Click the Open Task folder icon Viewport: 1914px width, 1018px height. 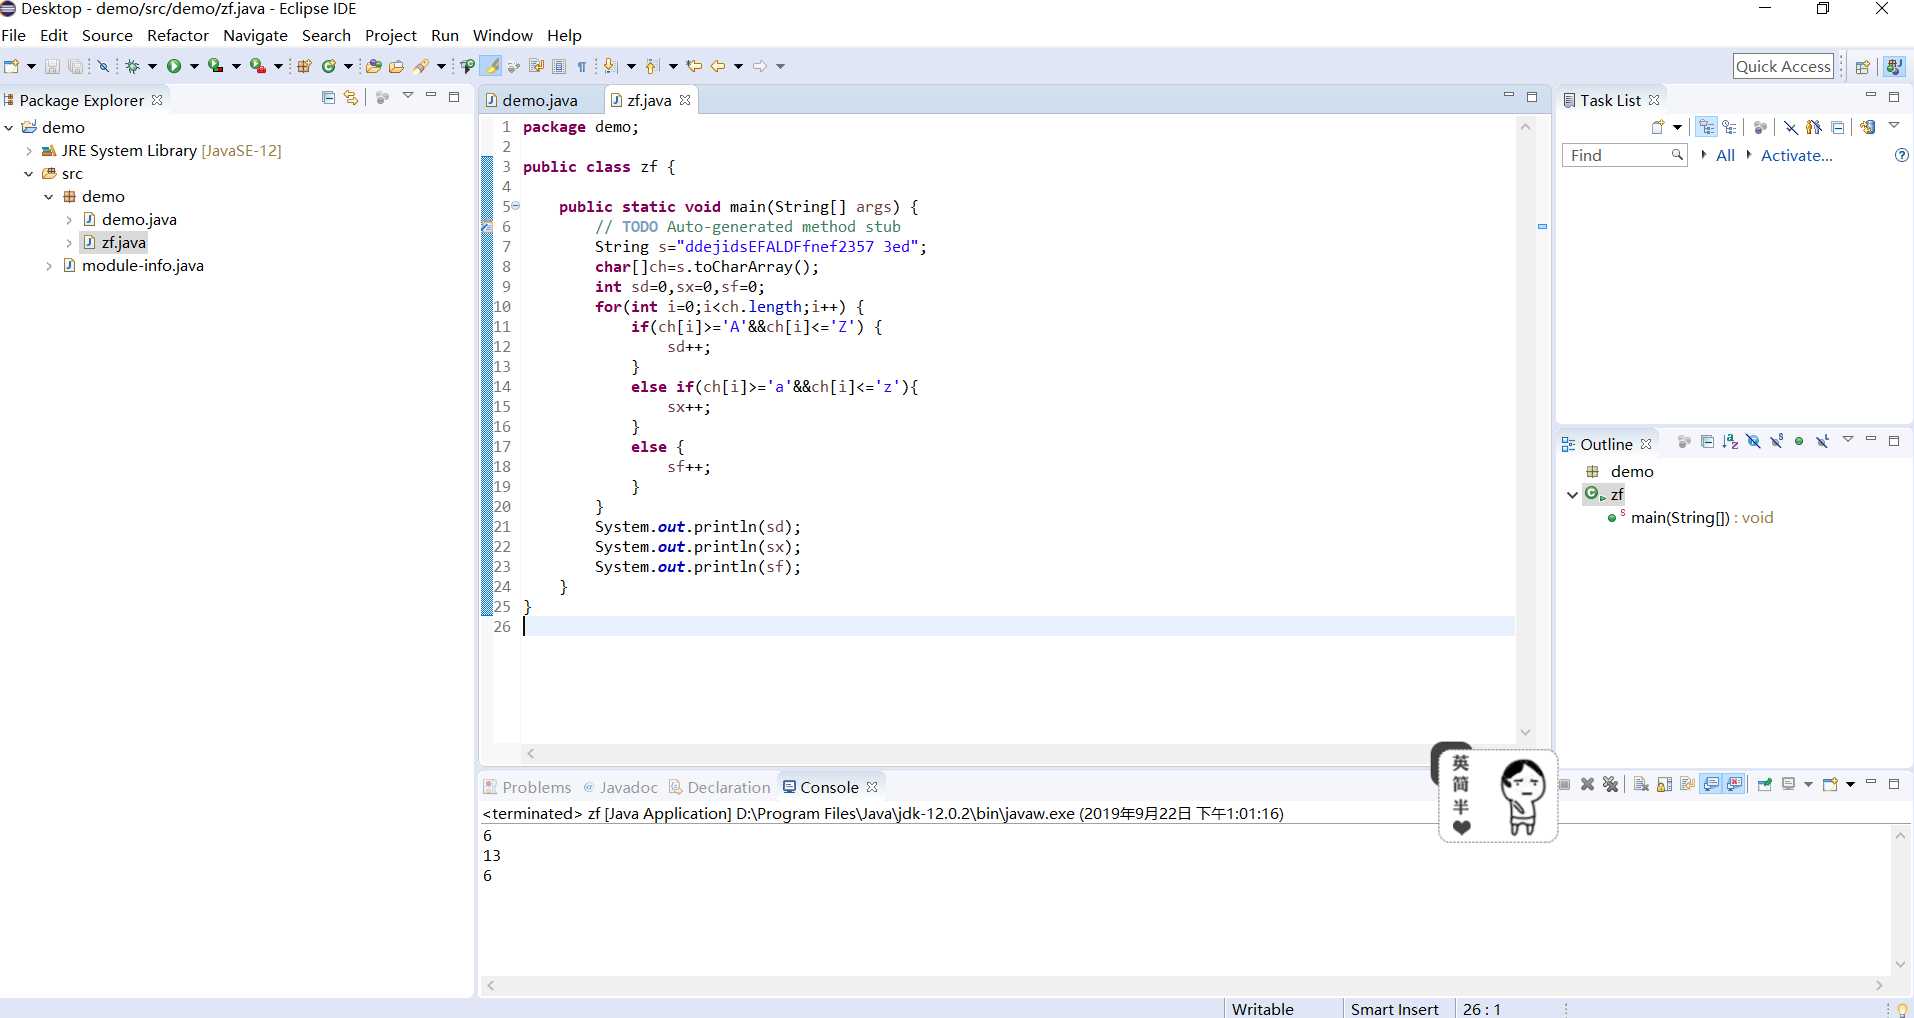pos(396,66)
